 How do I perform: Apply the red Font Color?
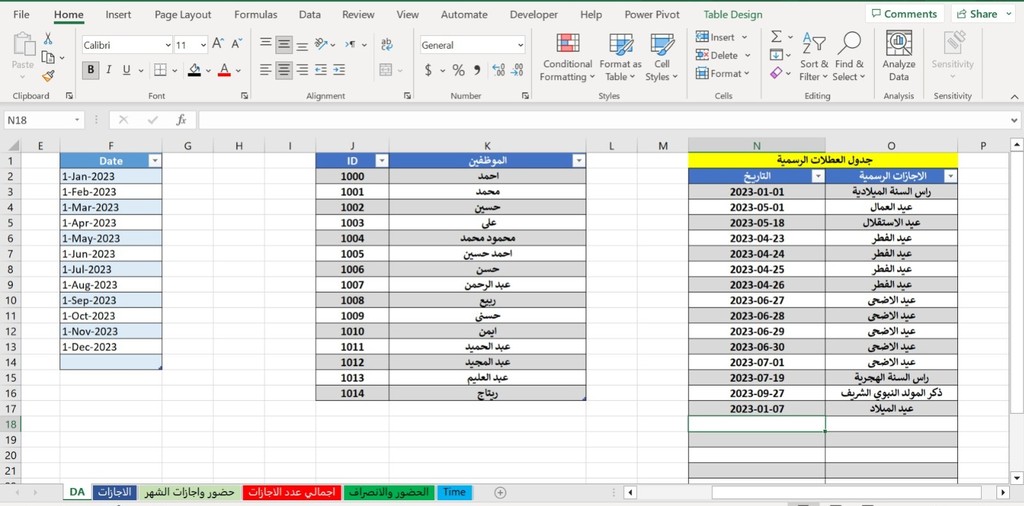(x=224, y=70)
